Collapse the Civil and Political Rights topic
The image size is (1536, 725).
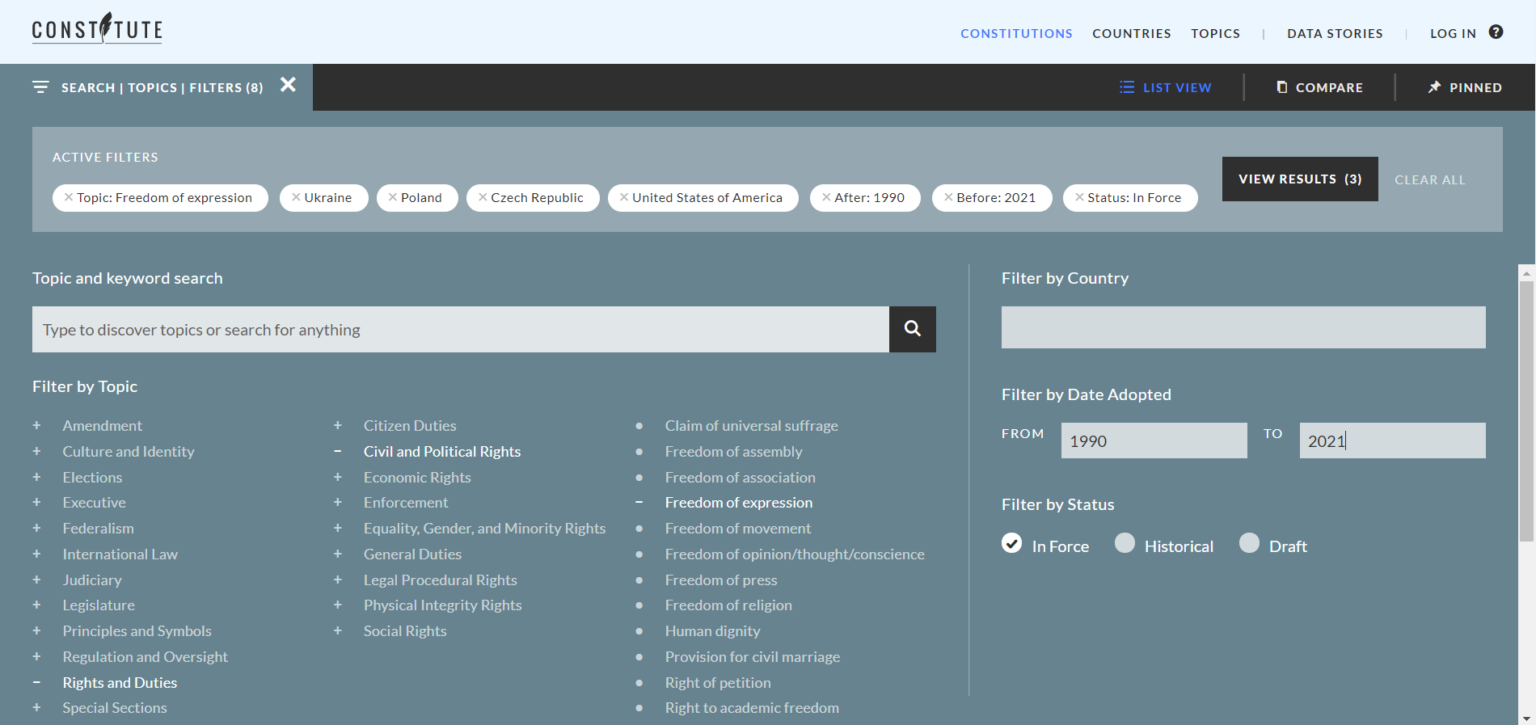tap(338, 452)
